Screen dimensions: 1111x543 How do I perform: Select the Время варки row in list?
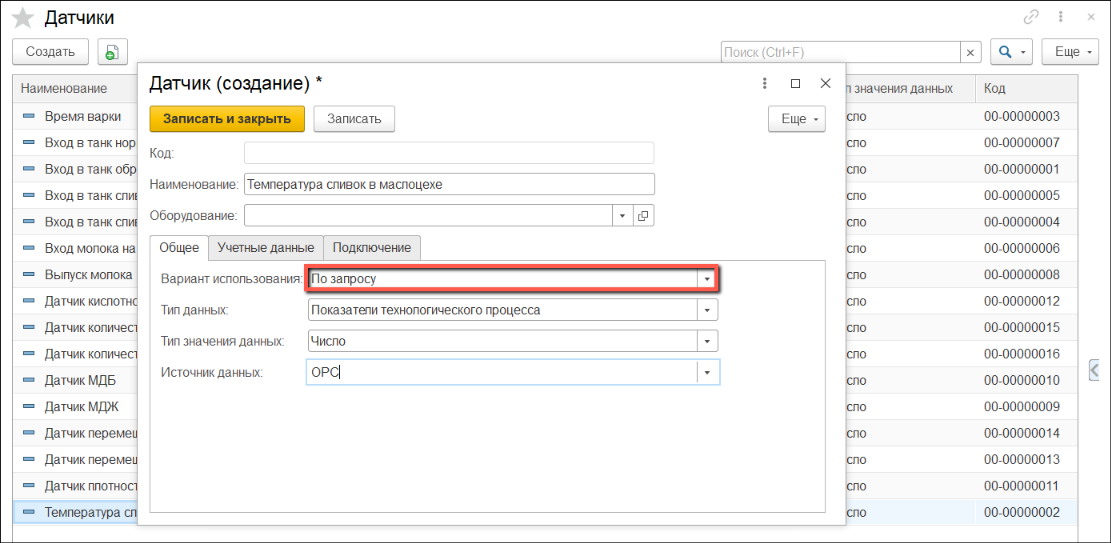pyautogui.click(x=82, y=116)
